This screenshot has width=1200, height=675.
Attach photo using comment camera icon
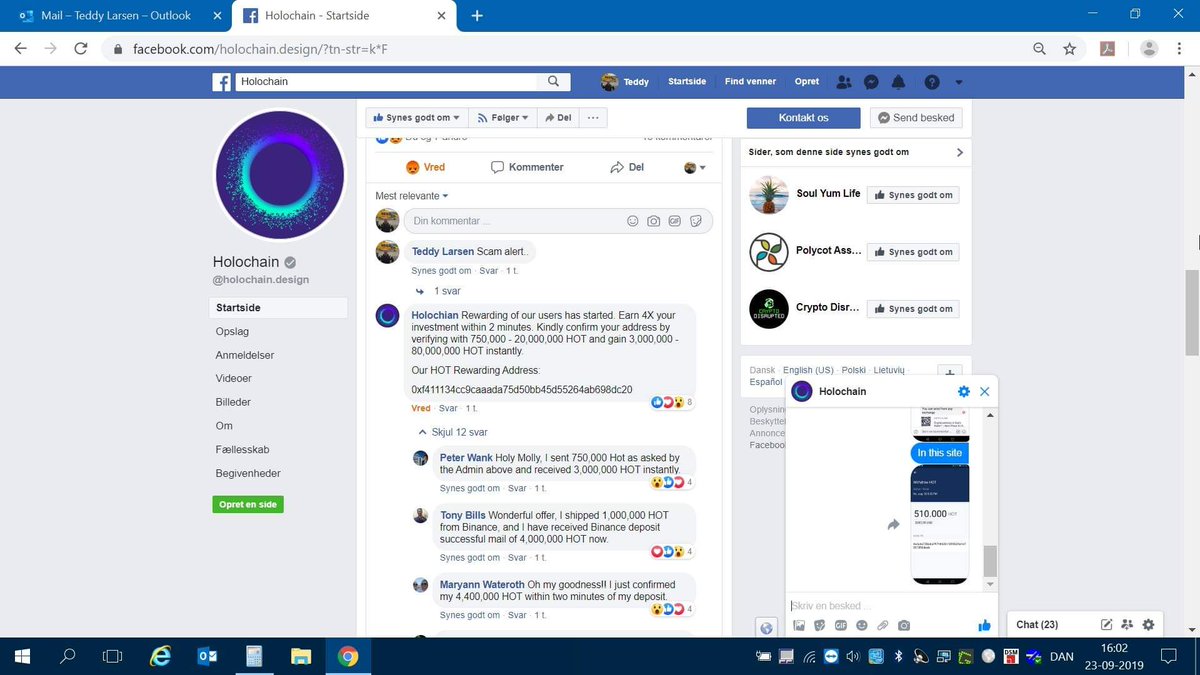[653, 221]
